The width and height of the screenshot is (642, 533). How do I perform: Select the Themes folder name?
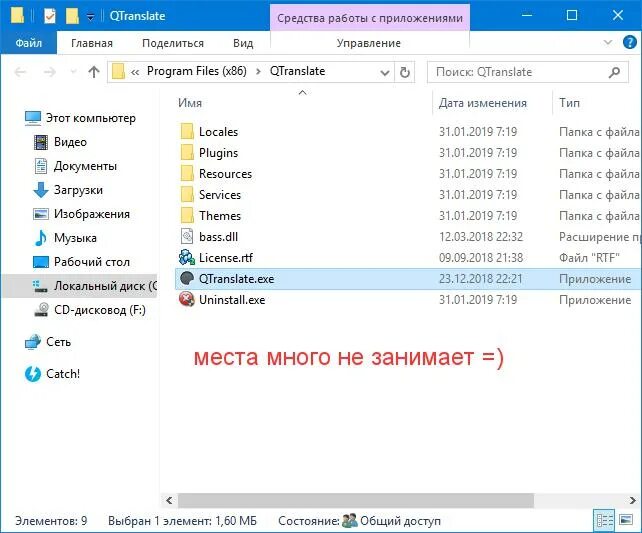pyautogui.click(x=220, y=216)
